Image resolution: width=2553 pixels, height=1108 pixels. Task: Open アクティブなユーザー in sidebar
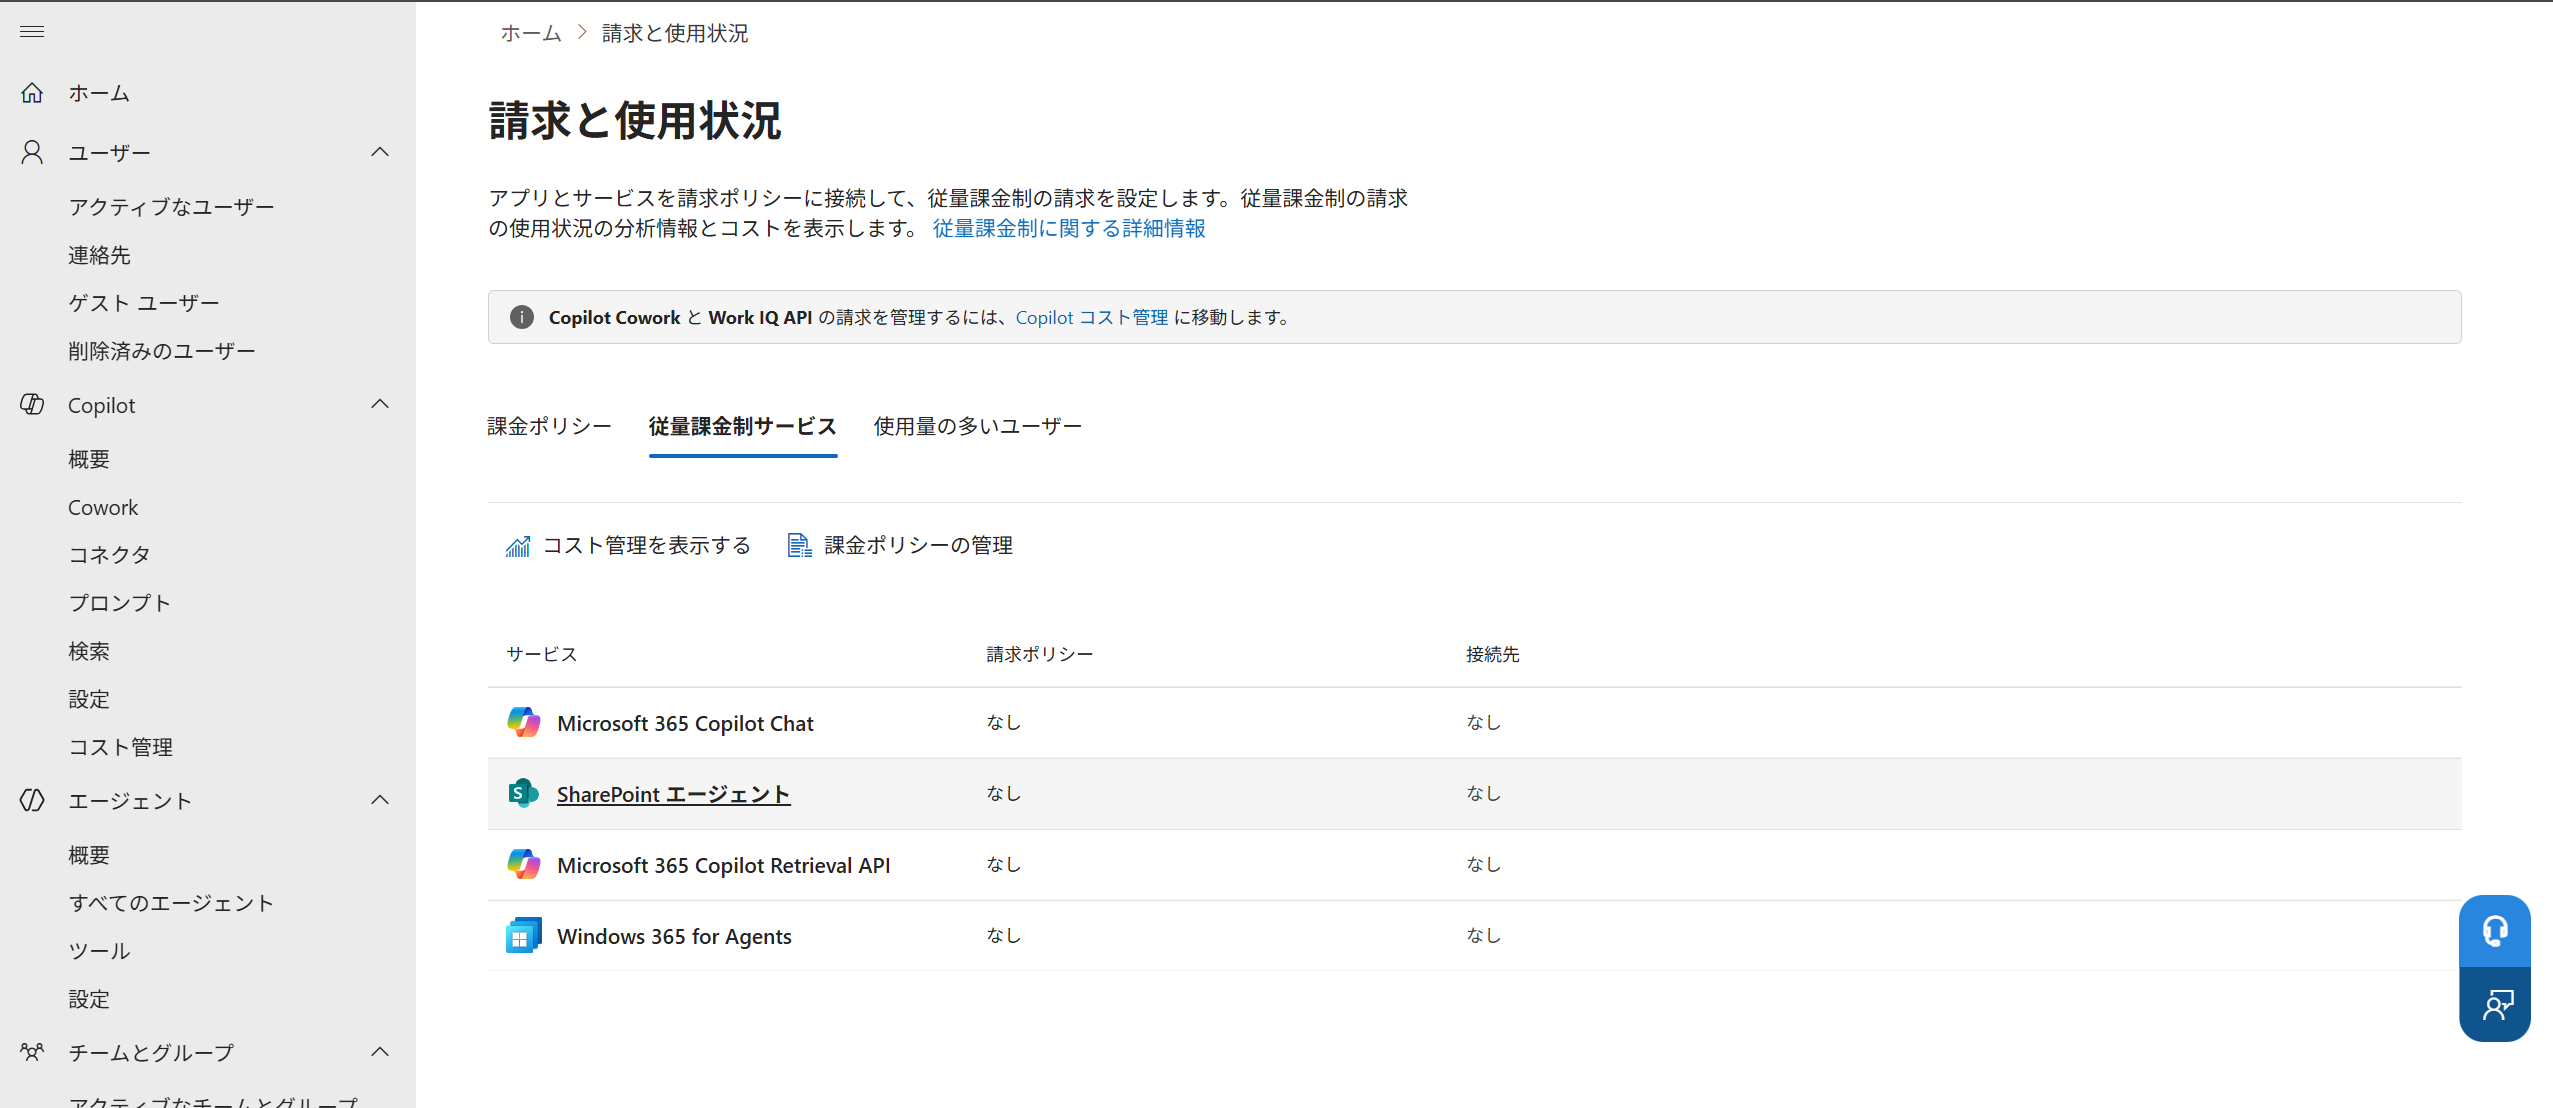click(x=171, y=207)
